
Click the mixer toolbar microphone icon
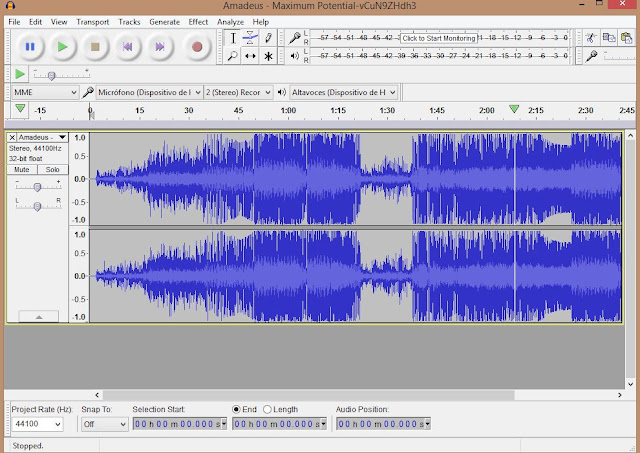click(x=591, y=56)
